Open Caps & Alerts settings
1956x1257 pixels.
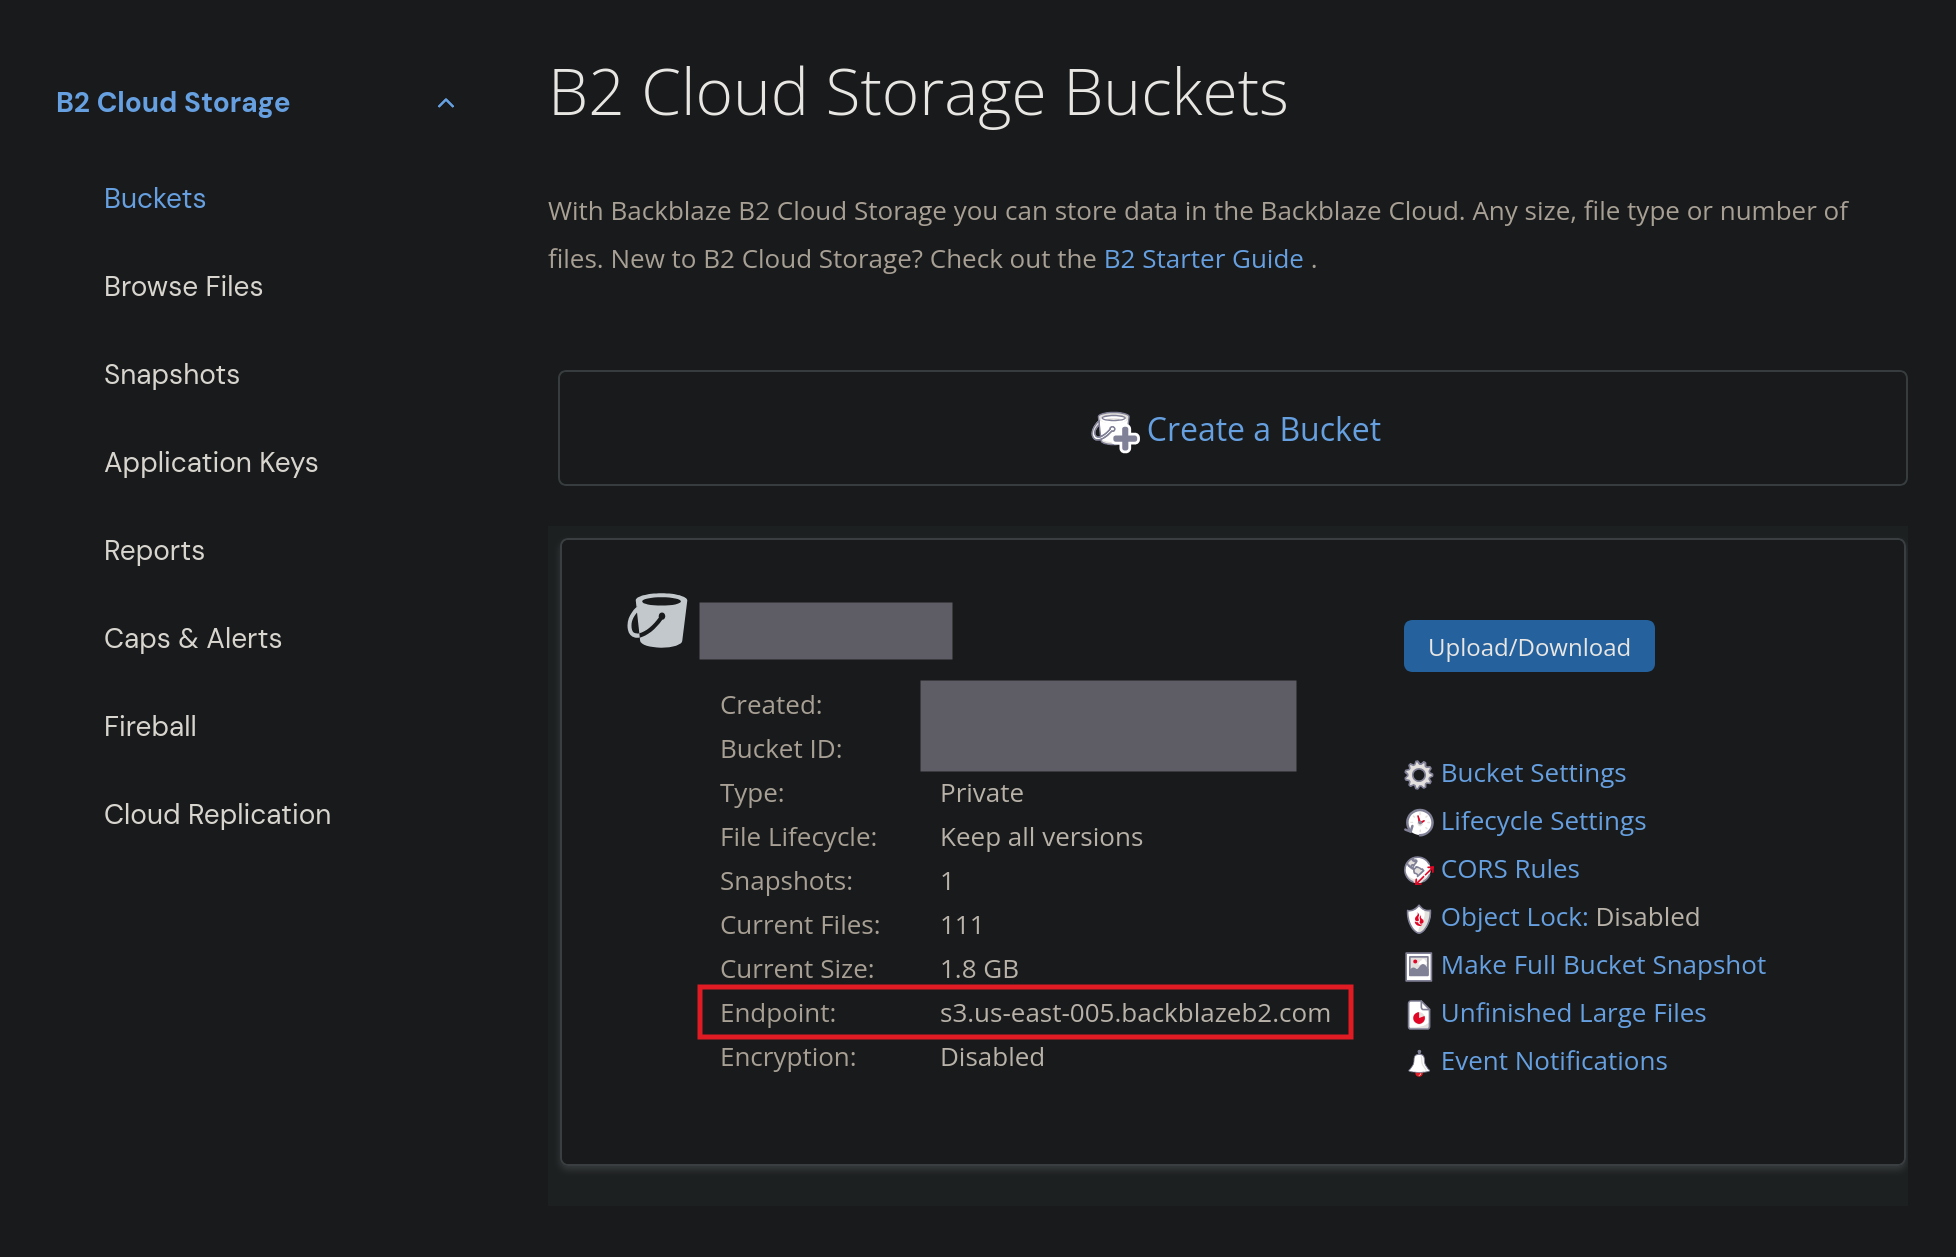[x=192, y=638]
